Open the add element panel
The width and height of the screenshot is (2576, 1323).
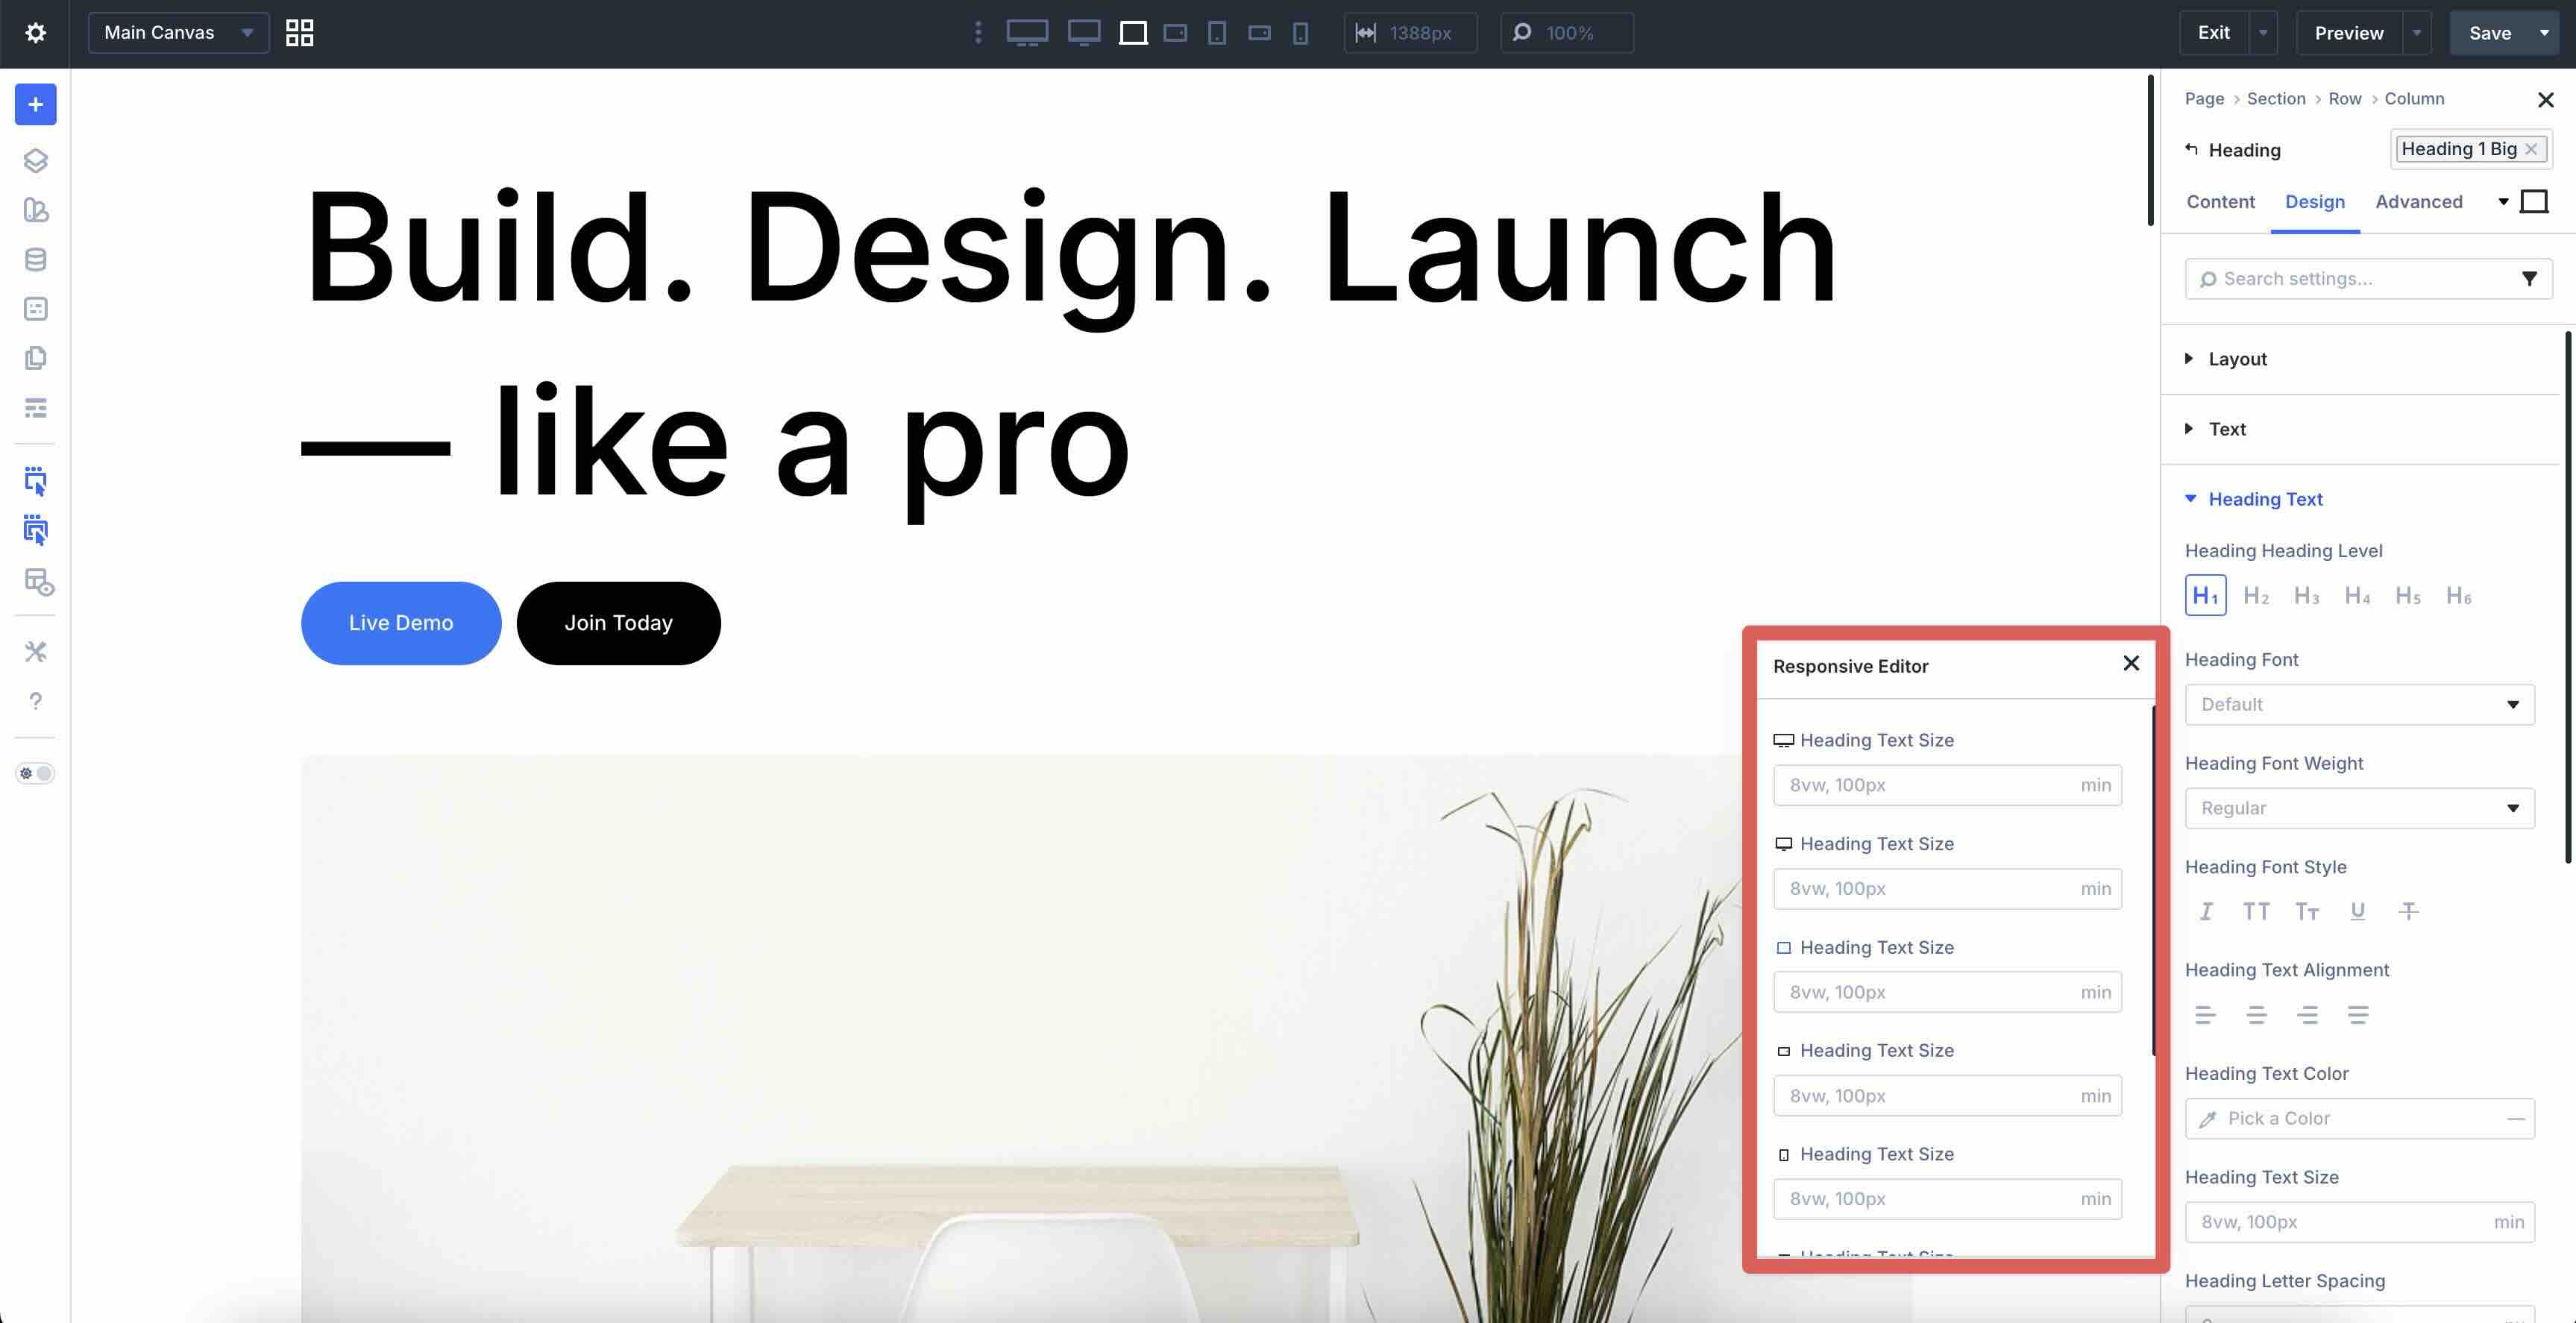(x=35, y=104)
